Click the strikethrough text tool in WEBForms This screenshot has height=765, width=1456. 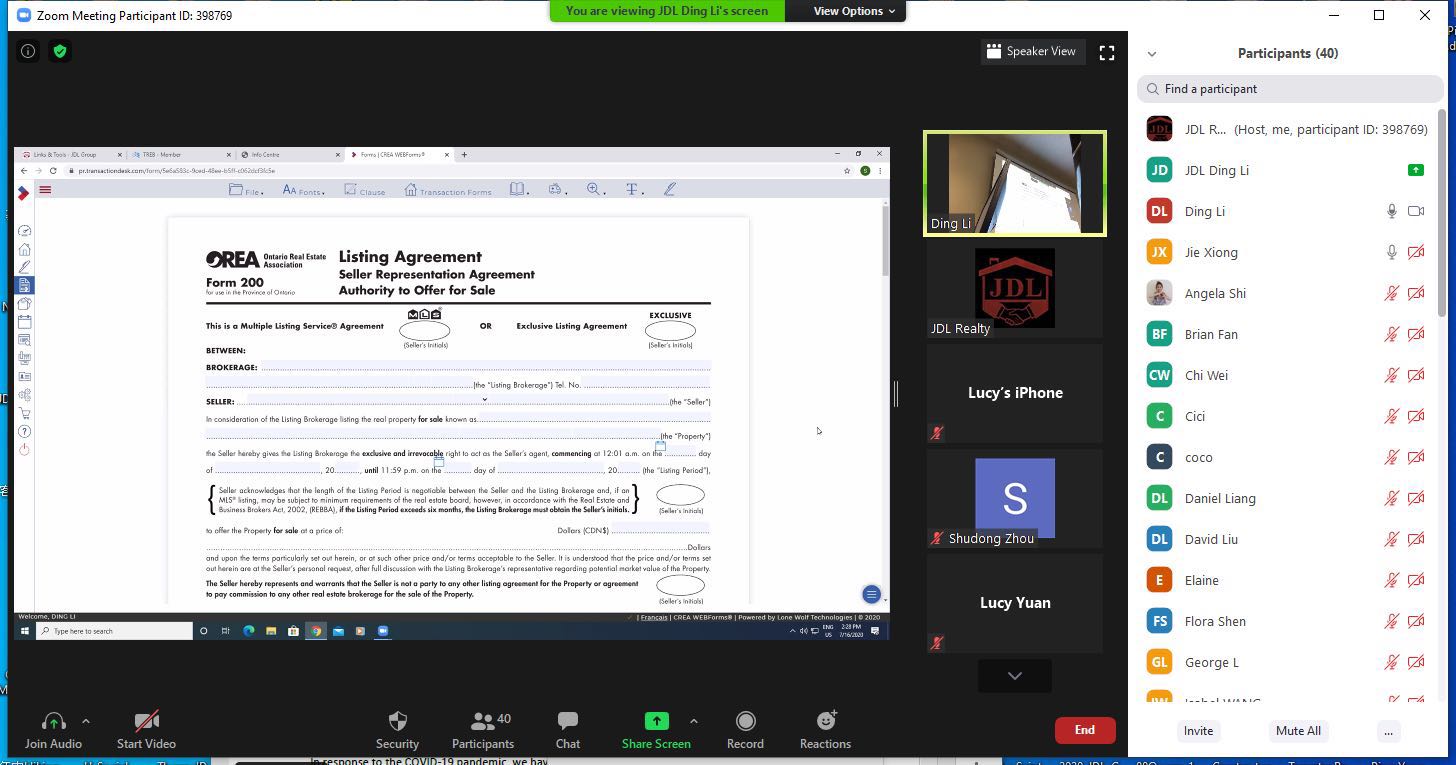point(633,189)
